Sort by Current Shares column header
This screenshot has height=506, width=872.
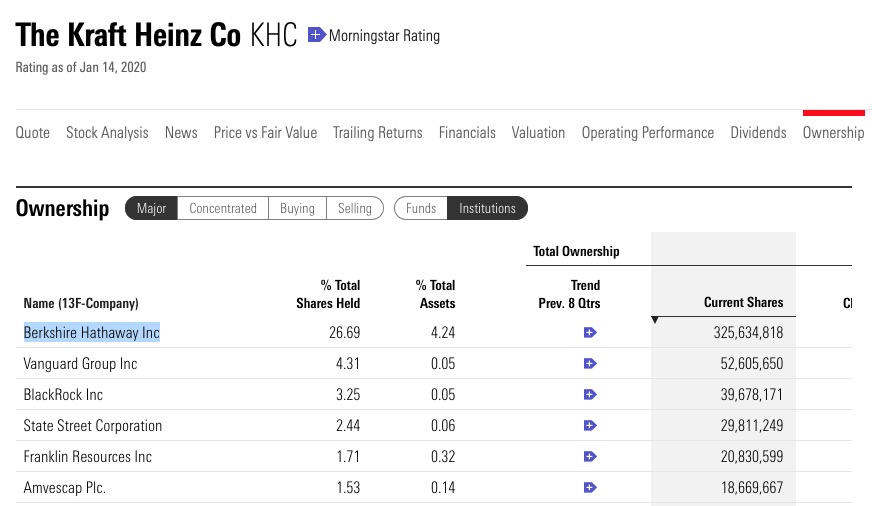(744, 302)
